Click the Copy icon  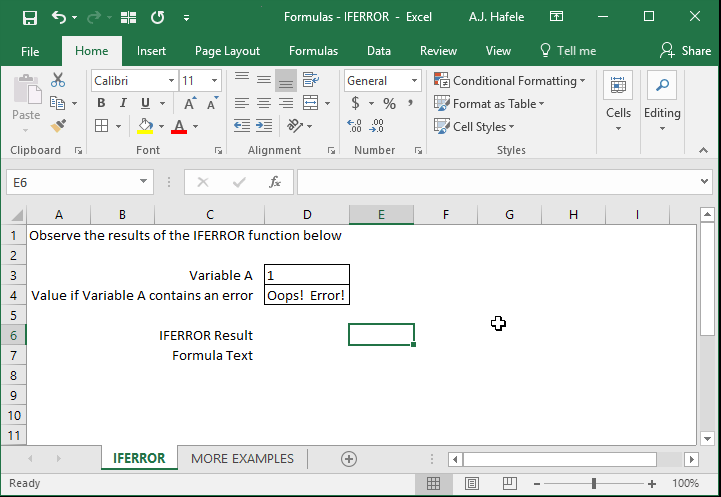(57, 103)
